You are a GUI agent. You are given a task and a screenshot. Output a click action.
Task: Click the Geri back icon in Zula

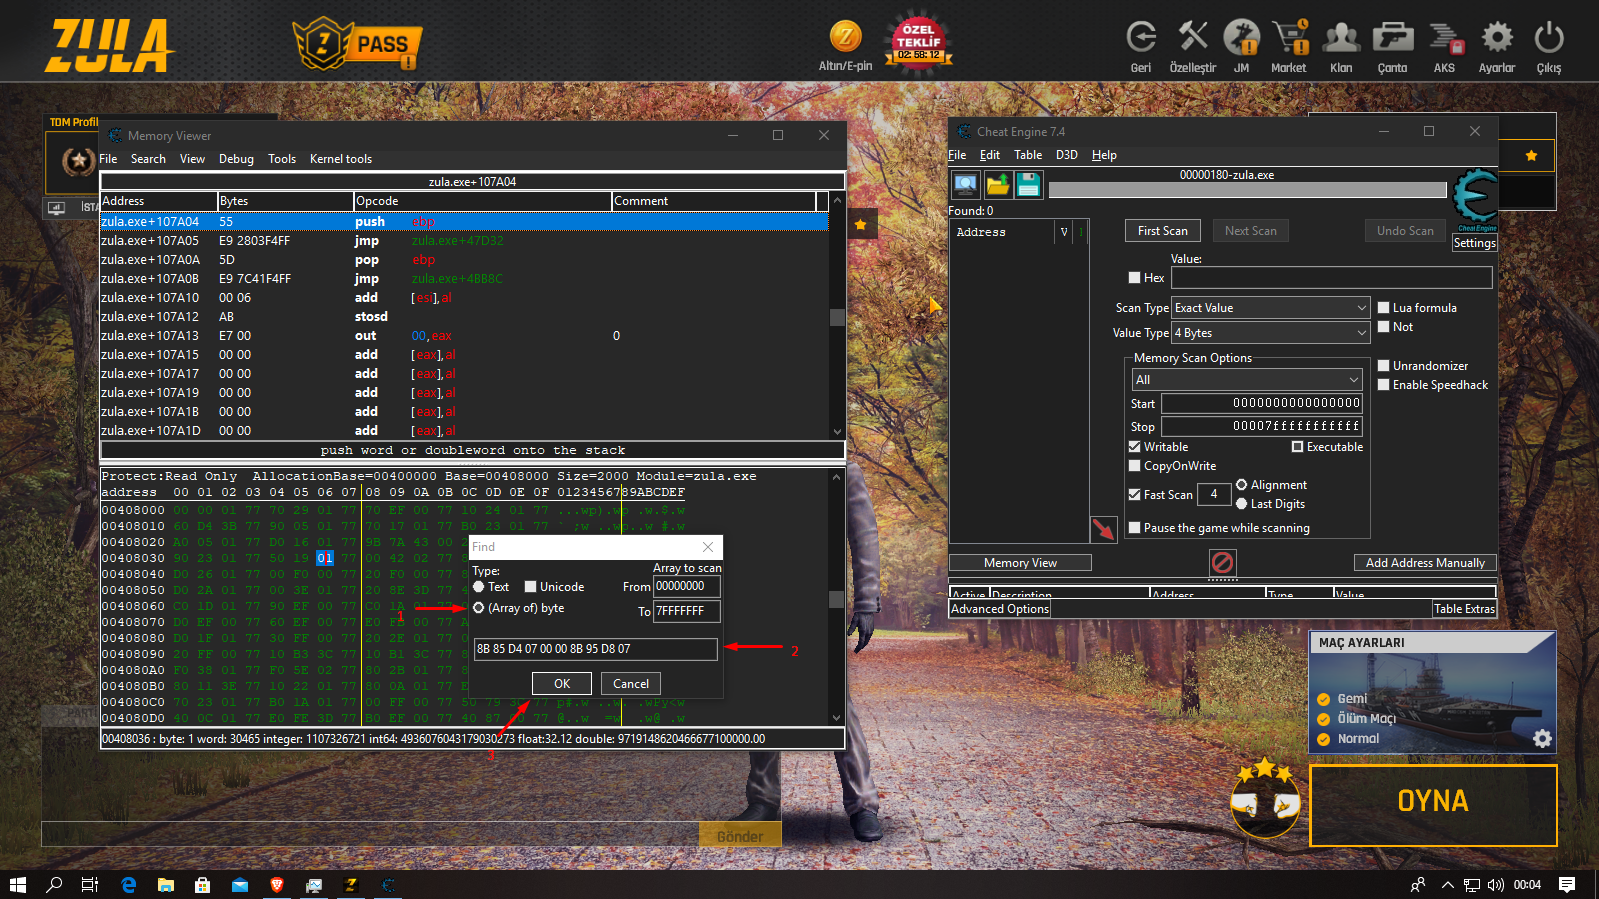[x=1141, y=38]
